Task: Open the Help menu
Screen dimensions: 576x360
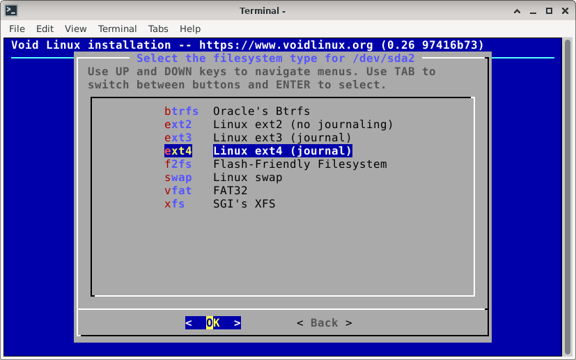Action: tap(190, 29)
